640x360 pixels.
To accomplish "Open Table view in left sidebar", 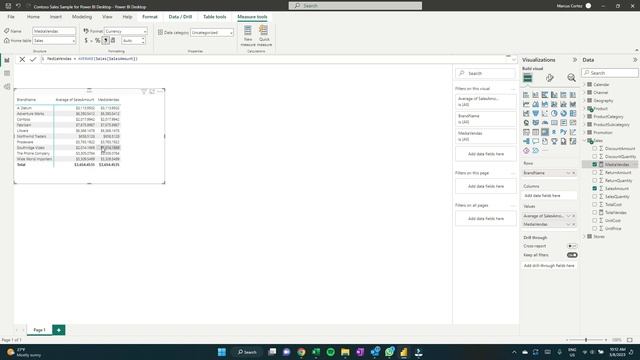I will pos(7,73).
